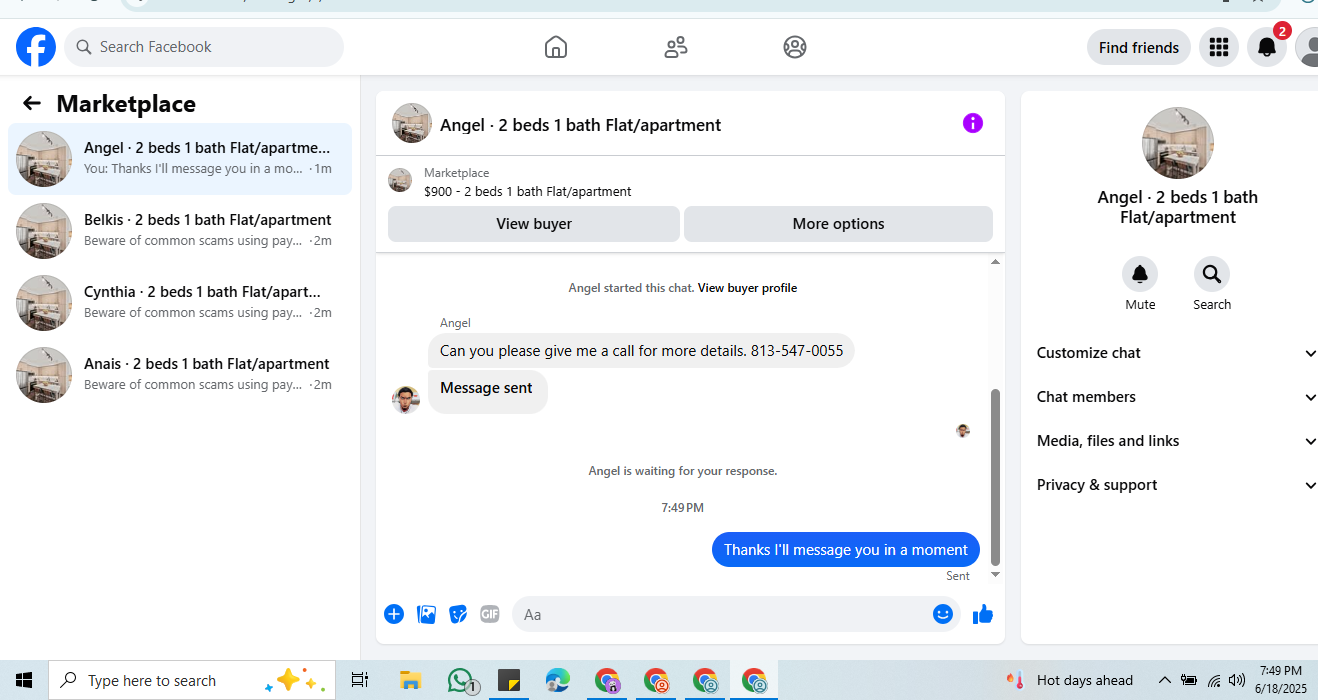The image size is (1318, 700).
Task: Click the Find friends button
Action: point(1139,47)
